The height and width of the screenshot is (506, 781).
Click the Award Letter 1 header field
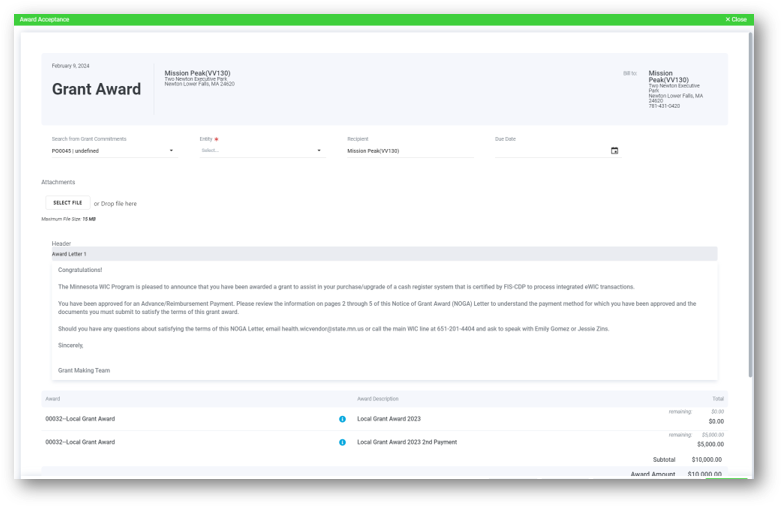[x=384, y=254]
